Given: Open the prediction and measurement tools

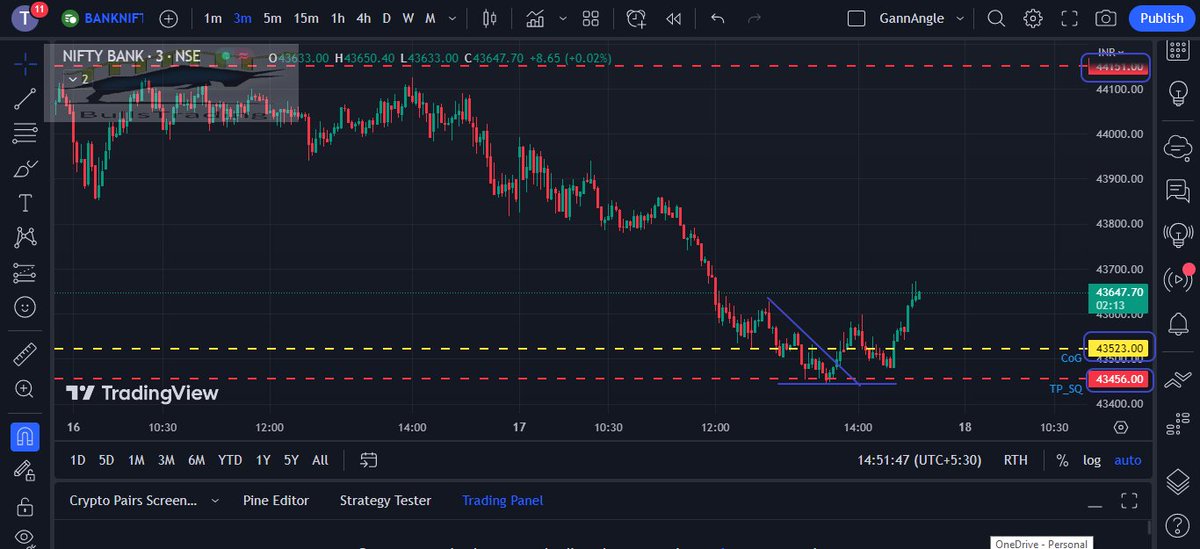Looking at the screenshot, I should [26, 272].
